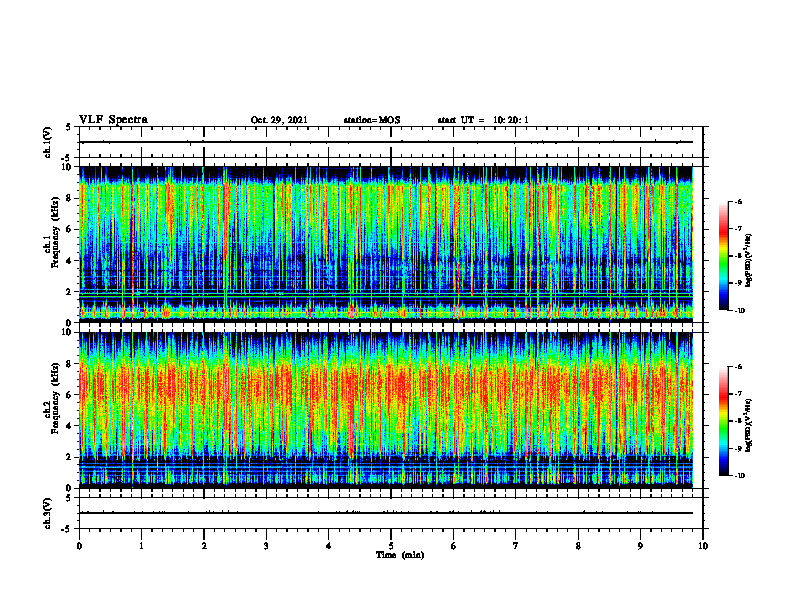
Task: Click the ch.1 frequency axis "6" tick label
Action: point(69,229)
